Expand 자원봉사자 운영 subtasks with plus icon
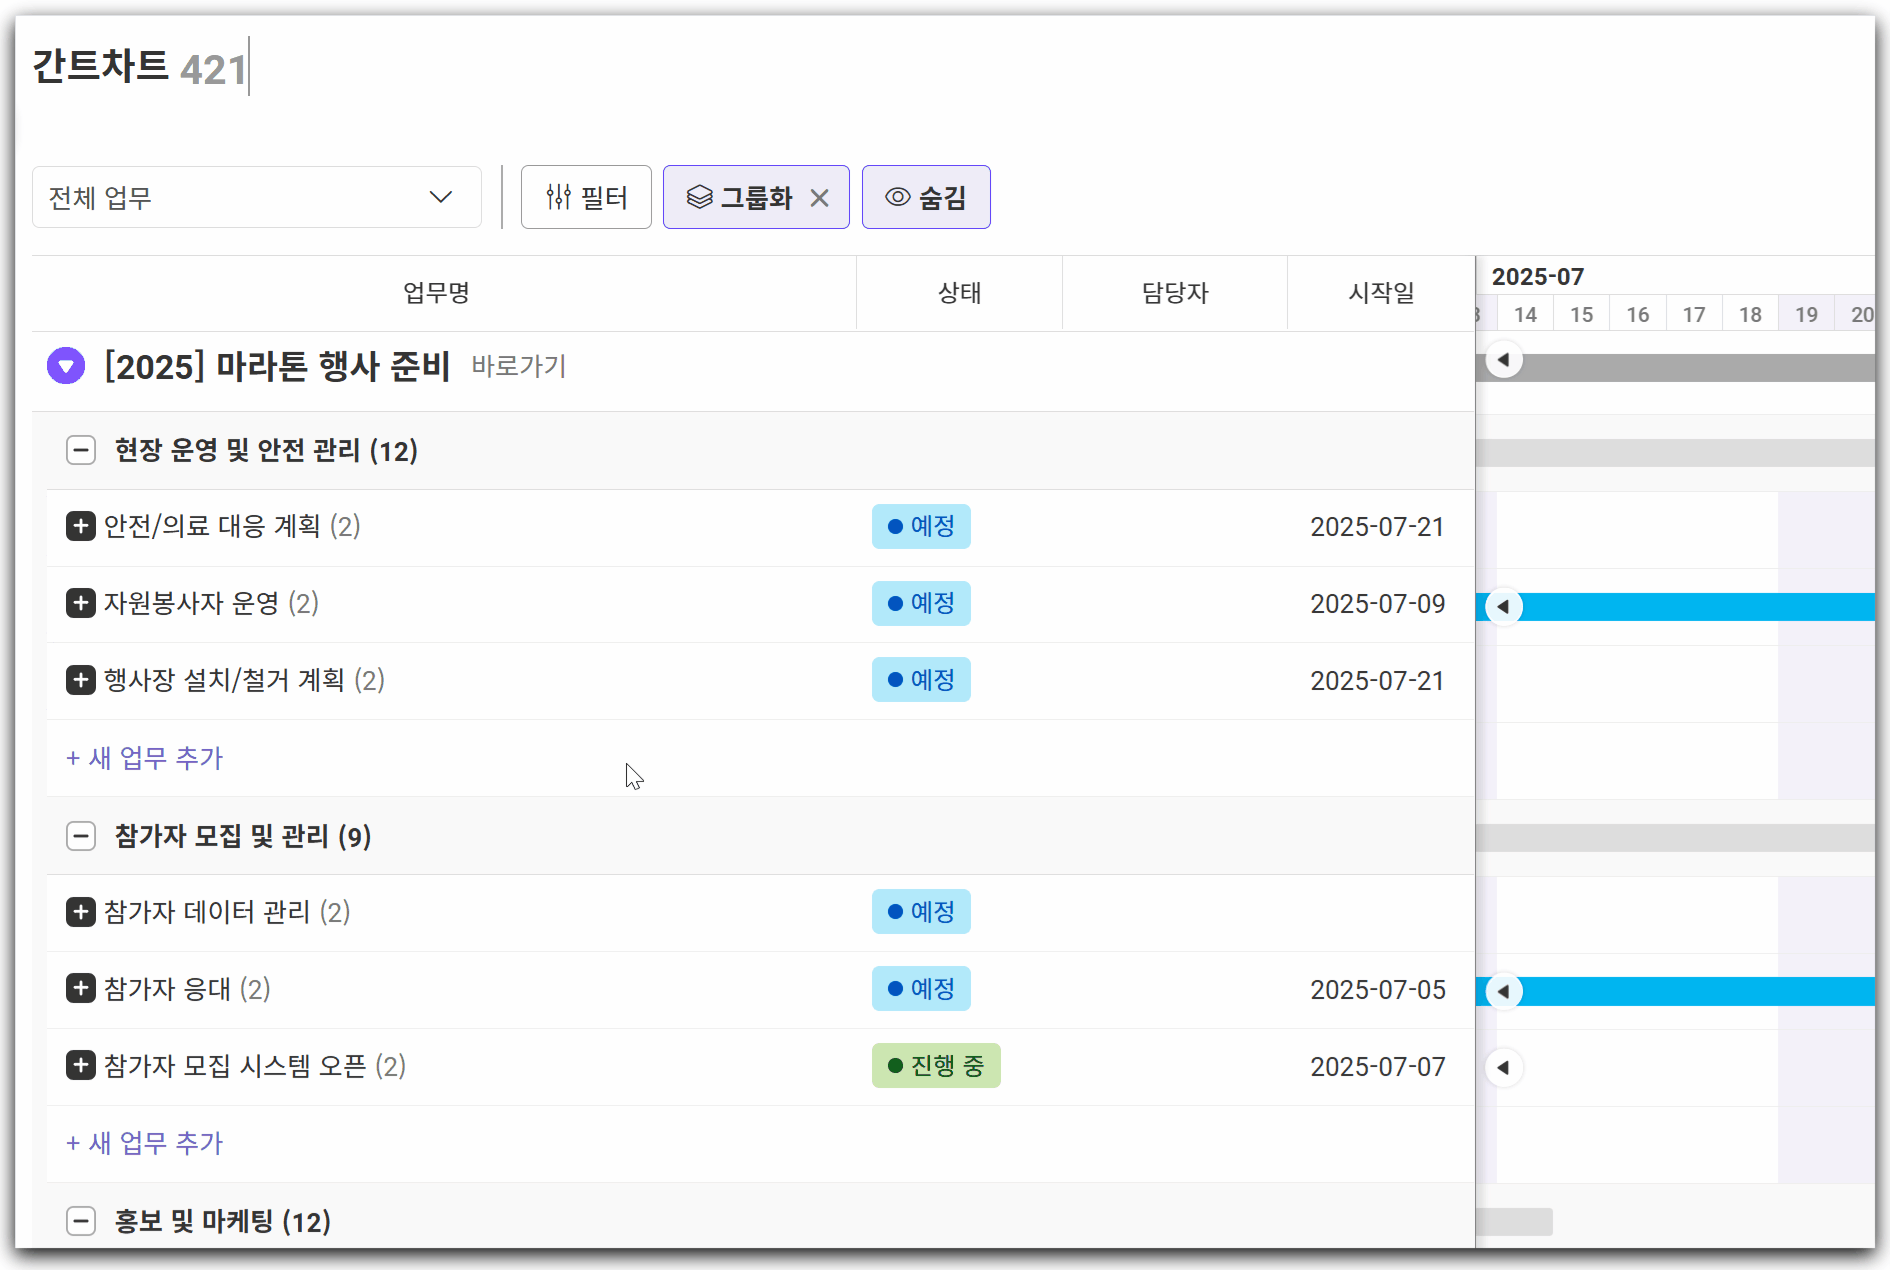 81,603
